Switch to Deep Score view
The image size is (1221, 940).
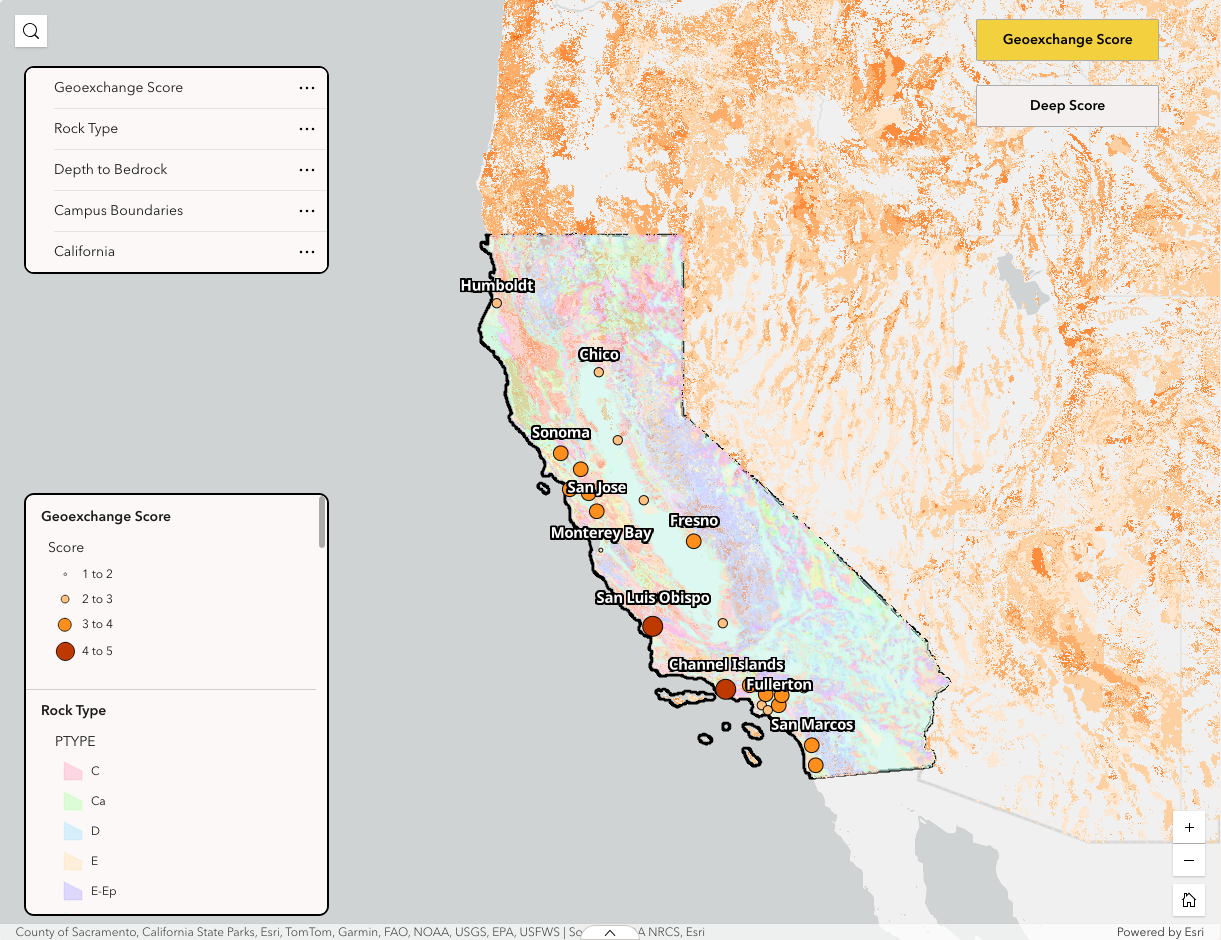(x=1067, y=106)
